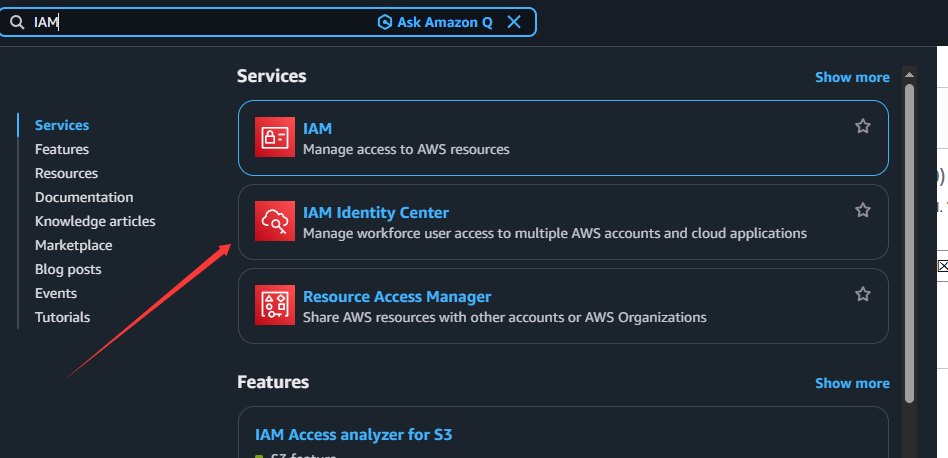
Task: Favorite IAM with its star
Action: (x=863, y=126)
